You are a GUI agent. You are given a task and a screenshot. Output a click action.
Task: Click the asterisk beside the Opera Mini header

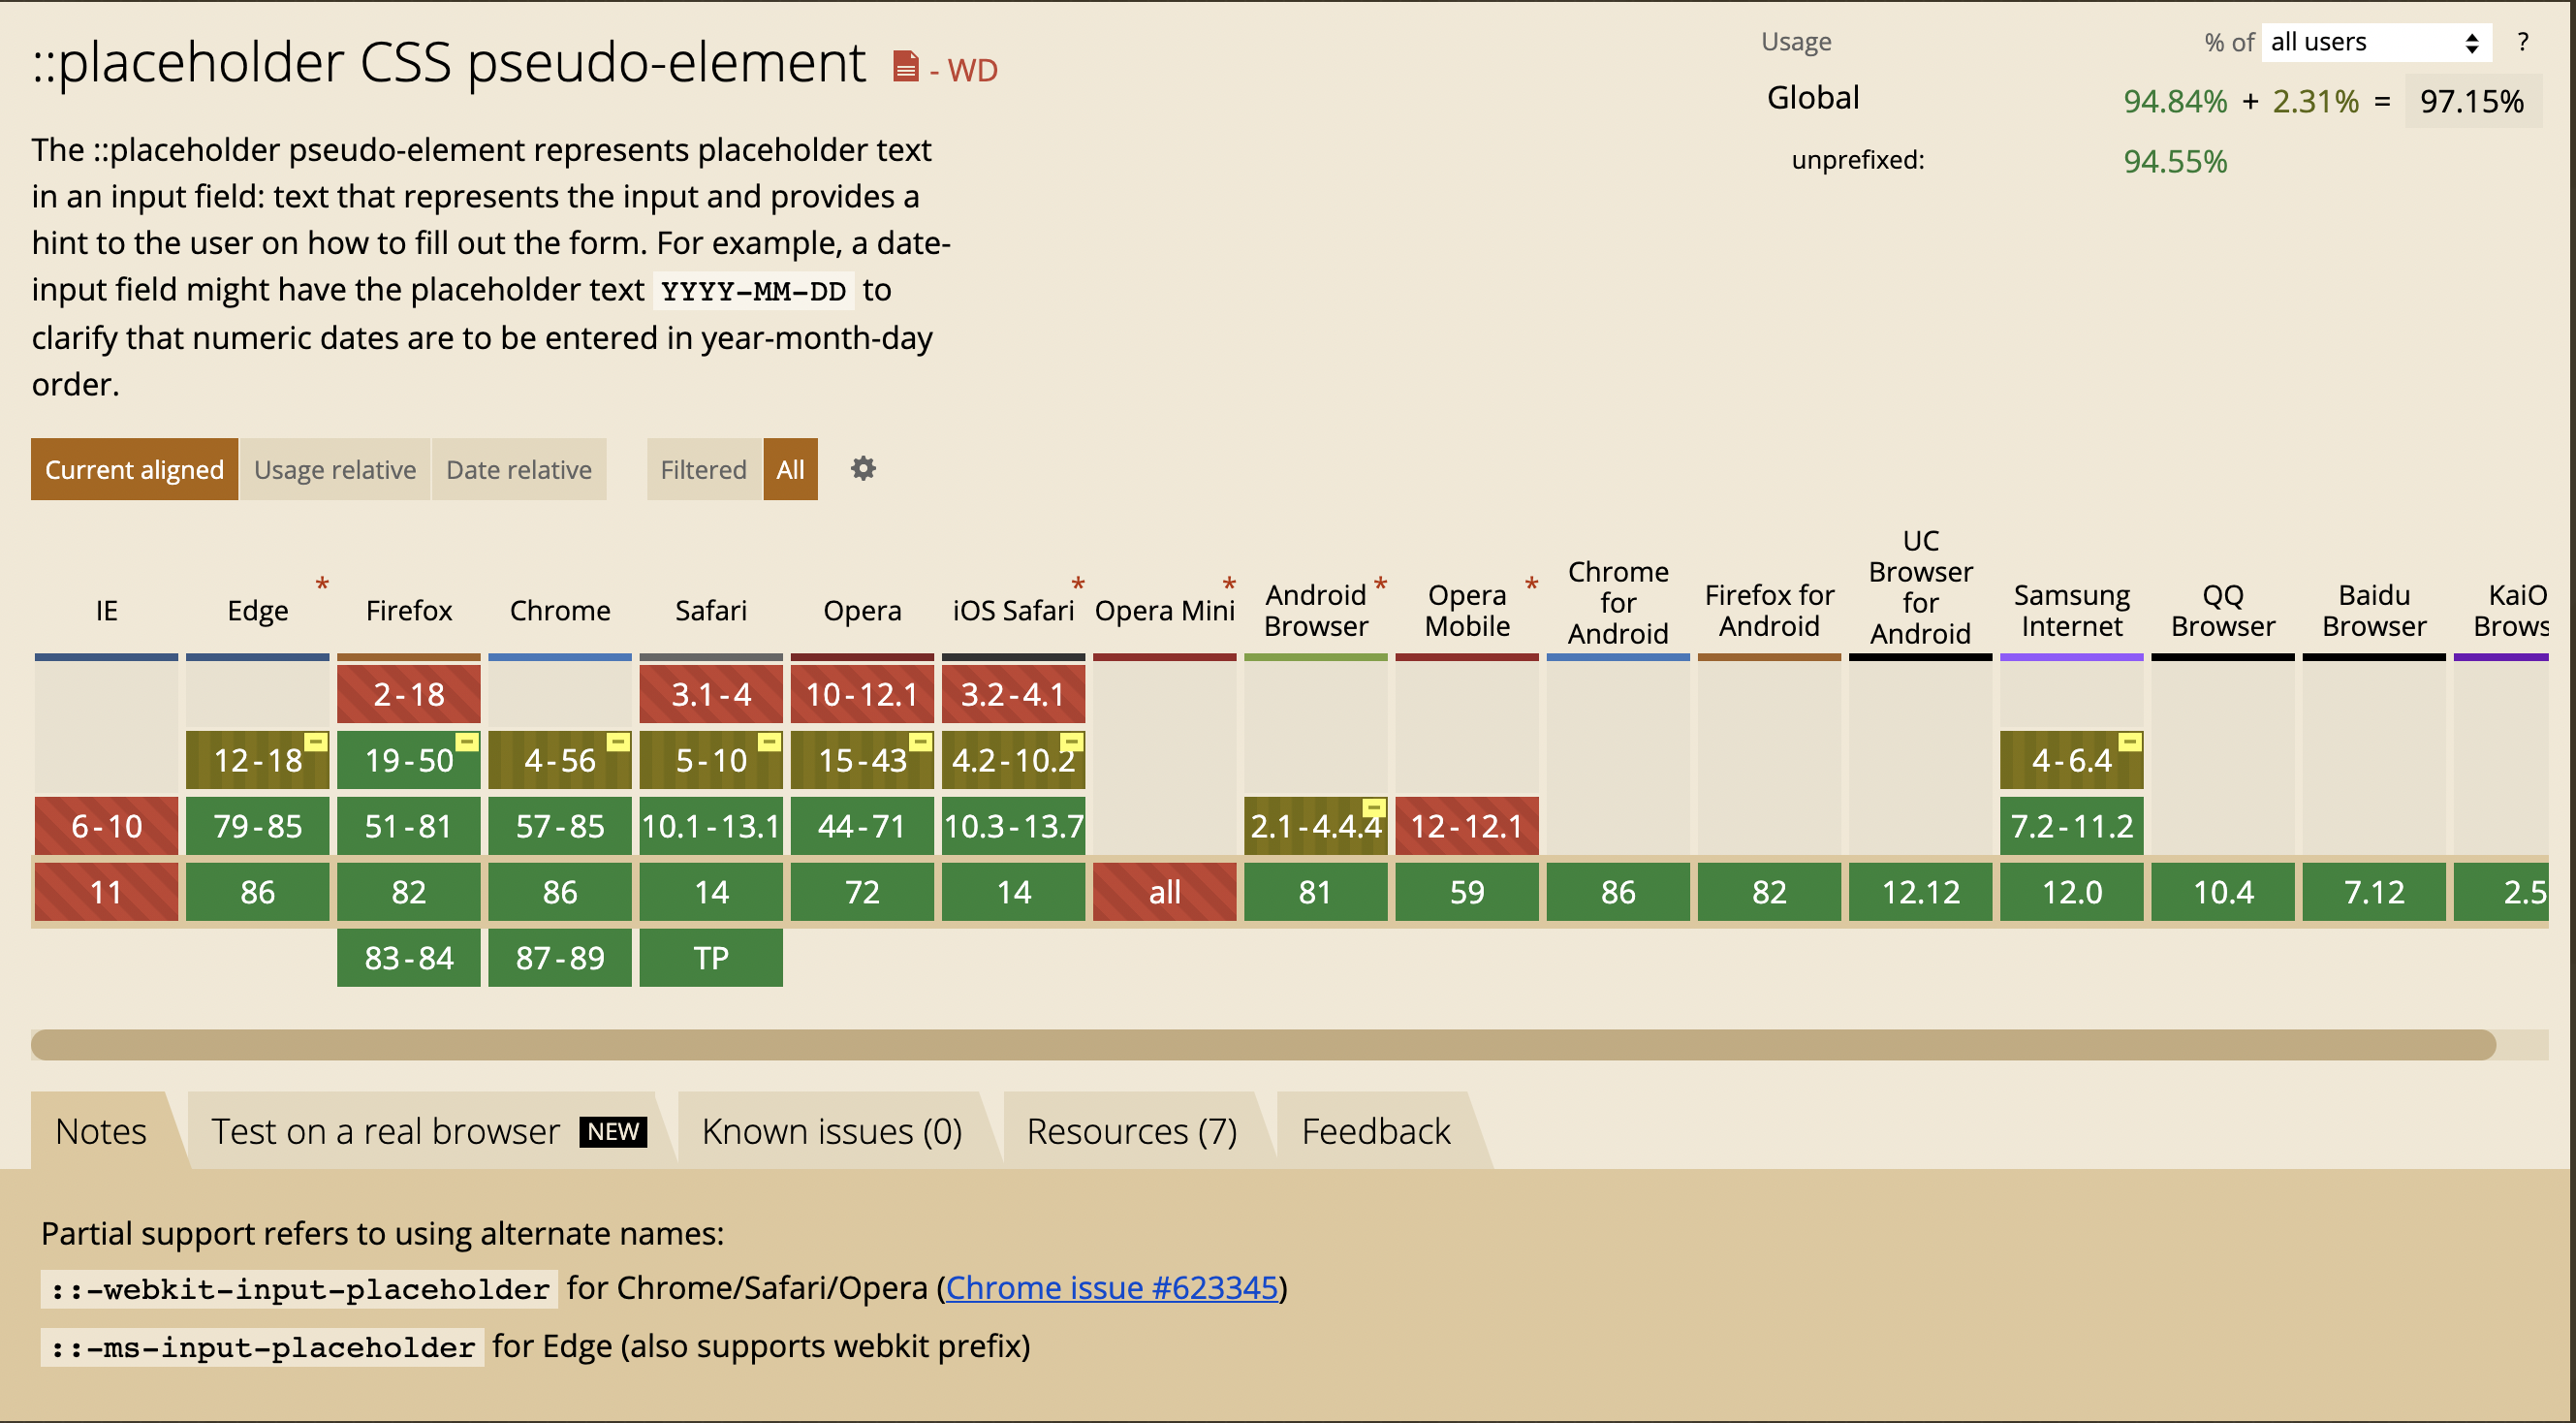pos(1228,585)
